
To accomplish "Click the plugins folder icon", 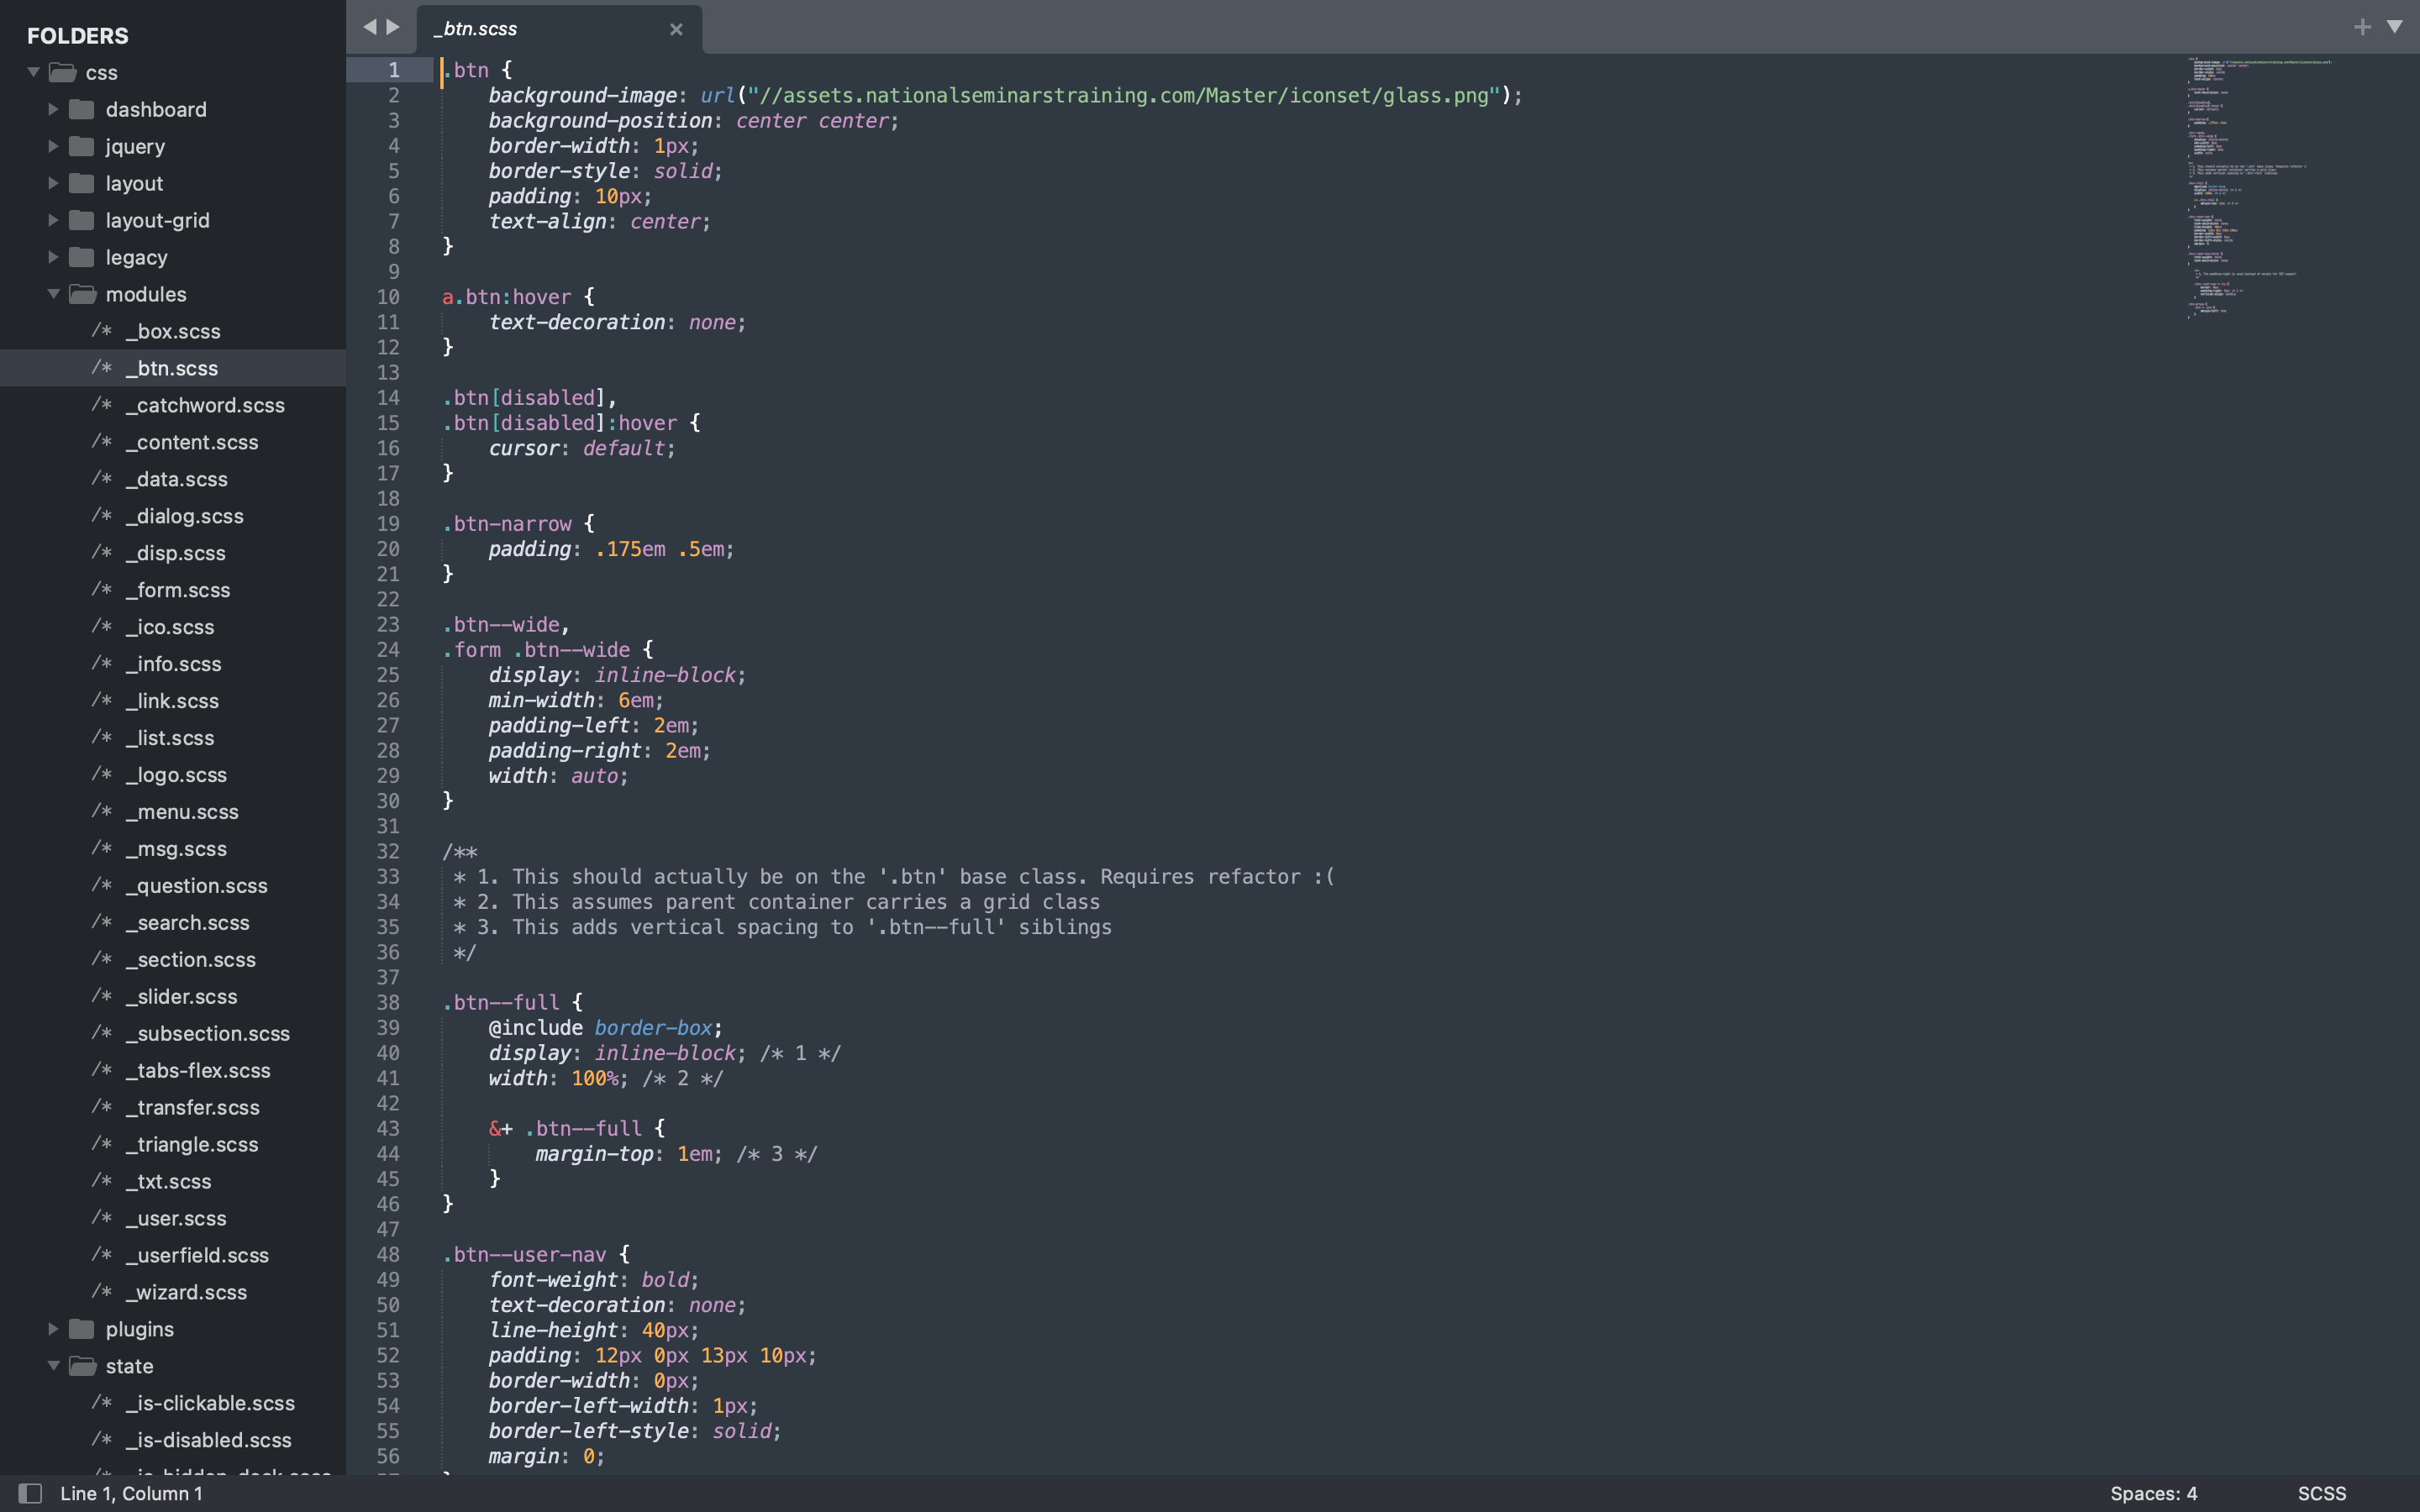I will click(x=82, y=1329).
